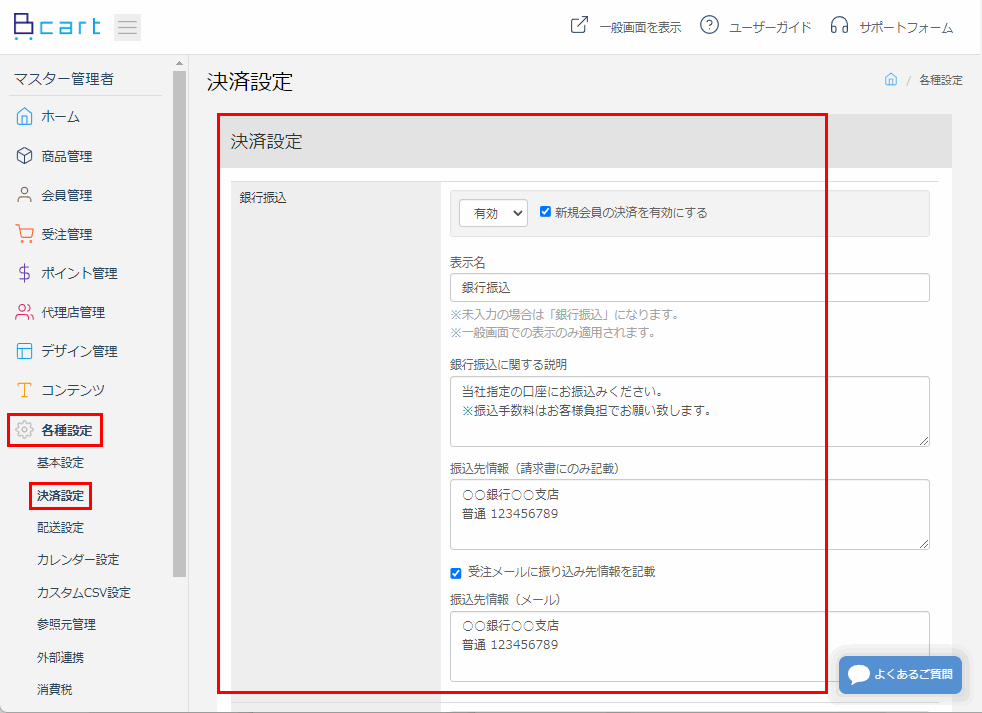Screen dimensions: 982x713
Task: Open the よくあるご質問 chat button
Action: [900, 675]
